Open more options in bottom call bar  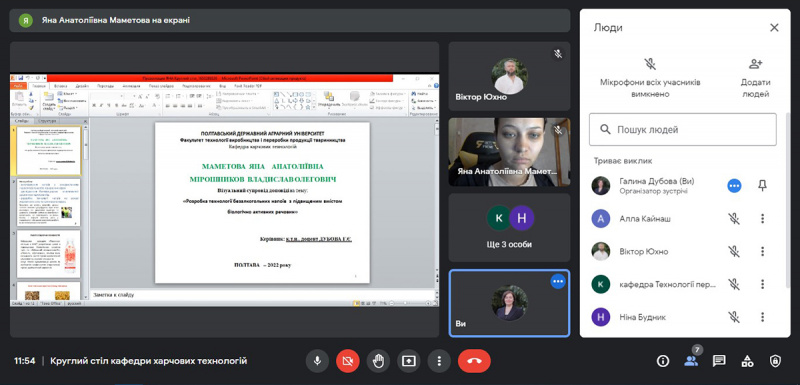(439, 361)
